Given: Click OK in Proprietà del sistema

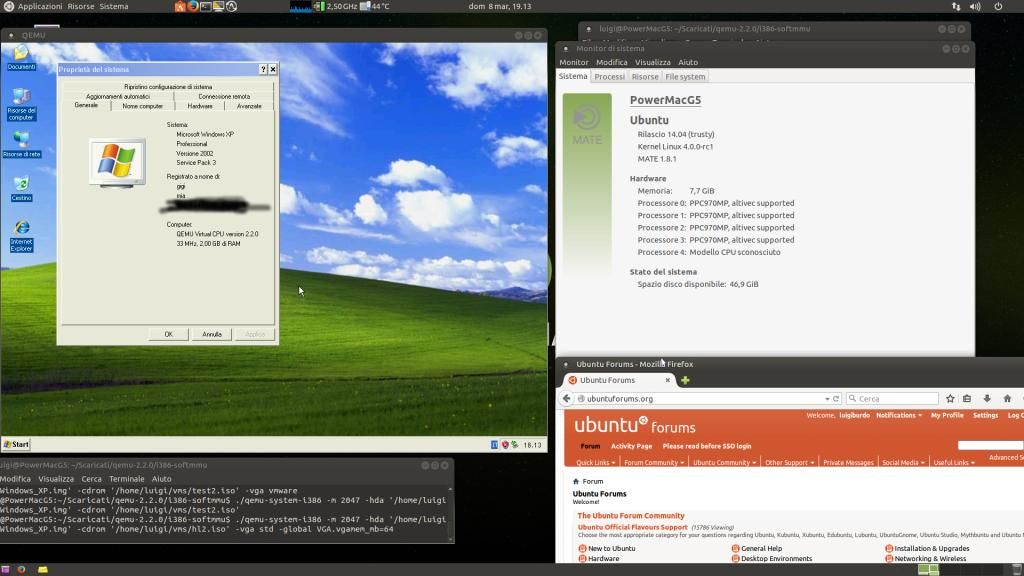Looking at the screenshot, I should (168, 334).
